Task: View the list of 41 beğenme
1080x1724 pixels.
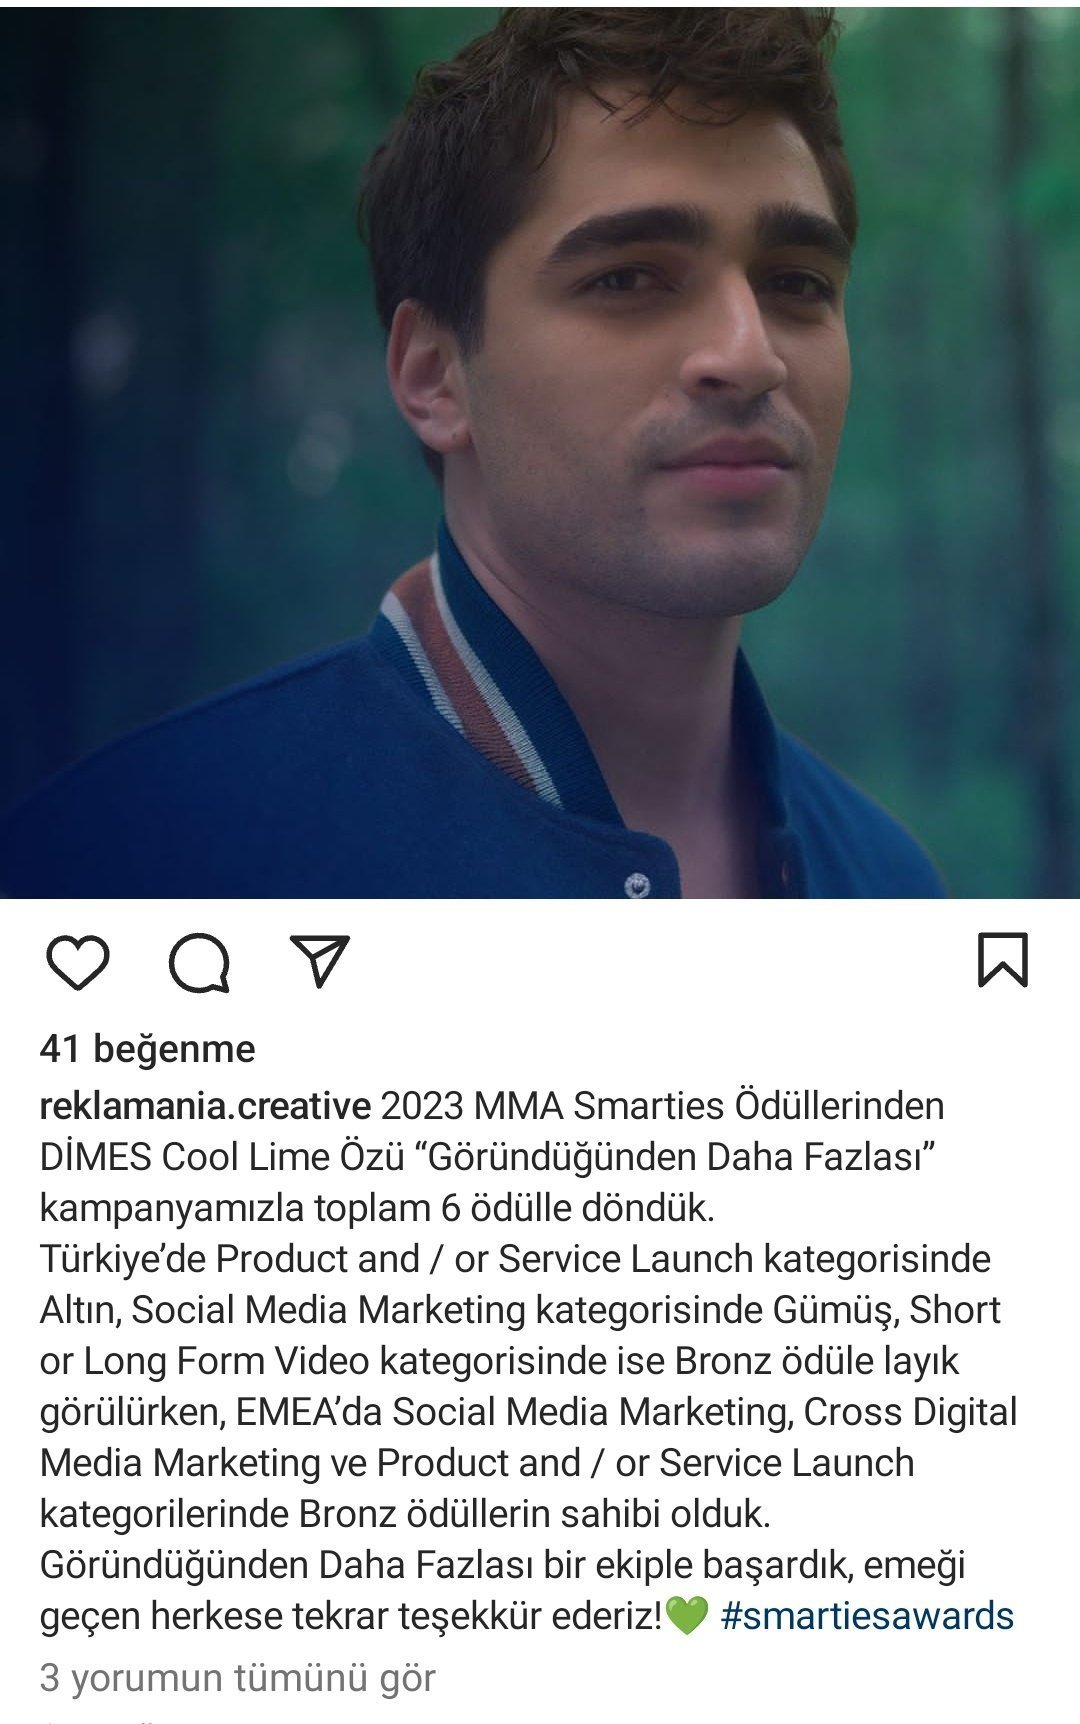Action: [x=147, y=1049]
